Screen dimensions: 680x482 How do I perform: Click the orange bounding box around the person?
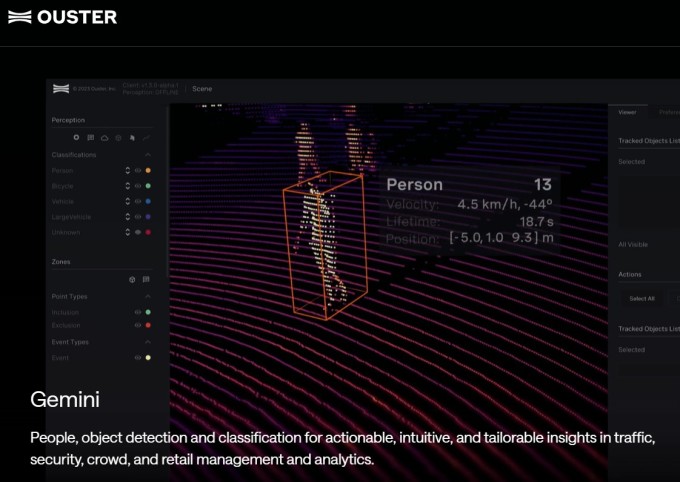(x=325, y=245)
